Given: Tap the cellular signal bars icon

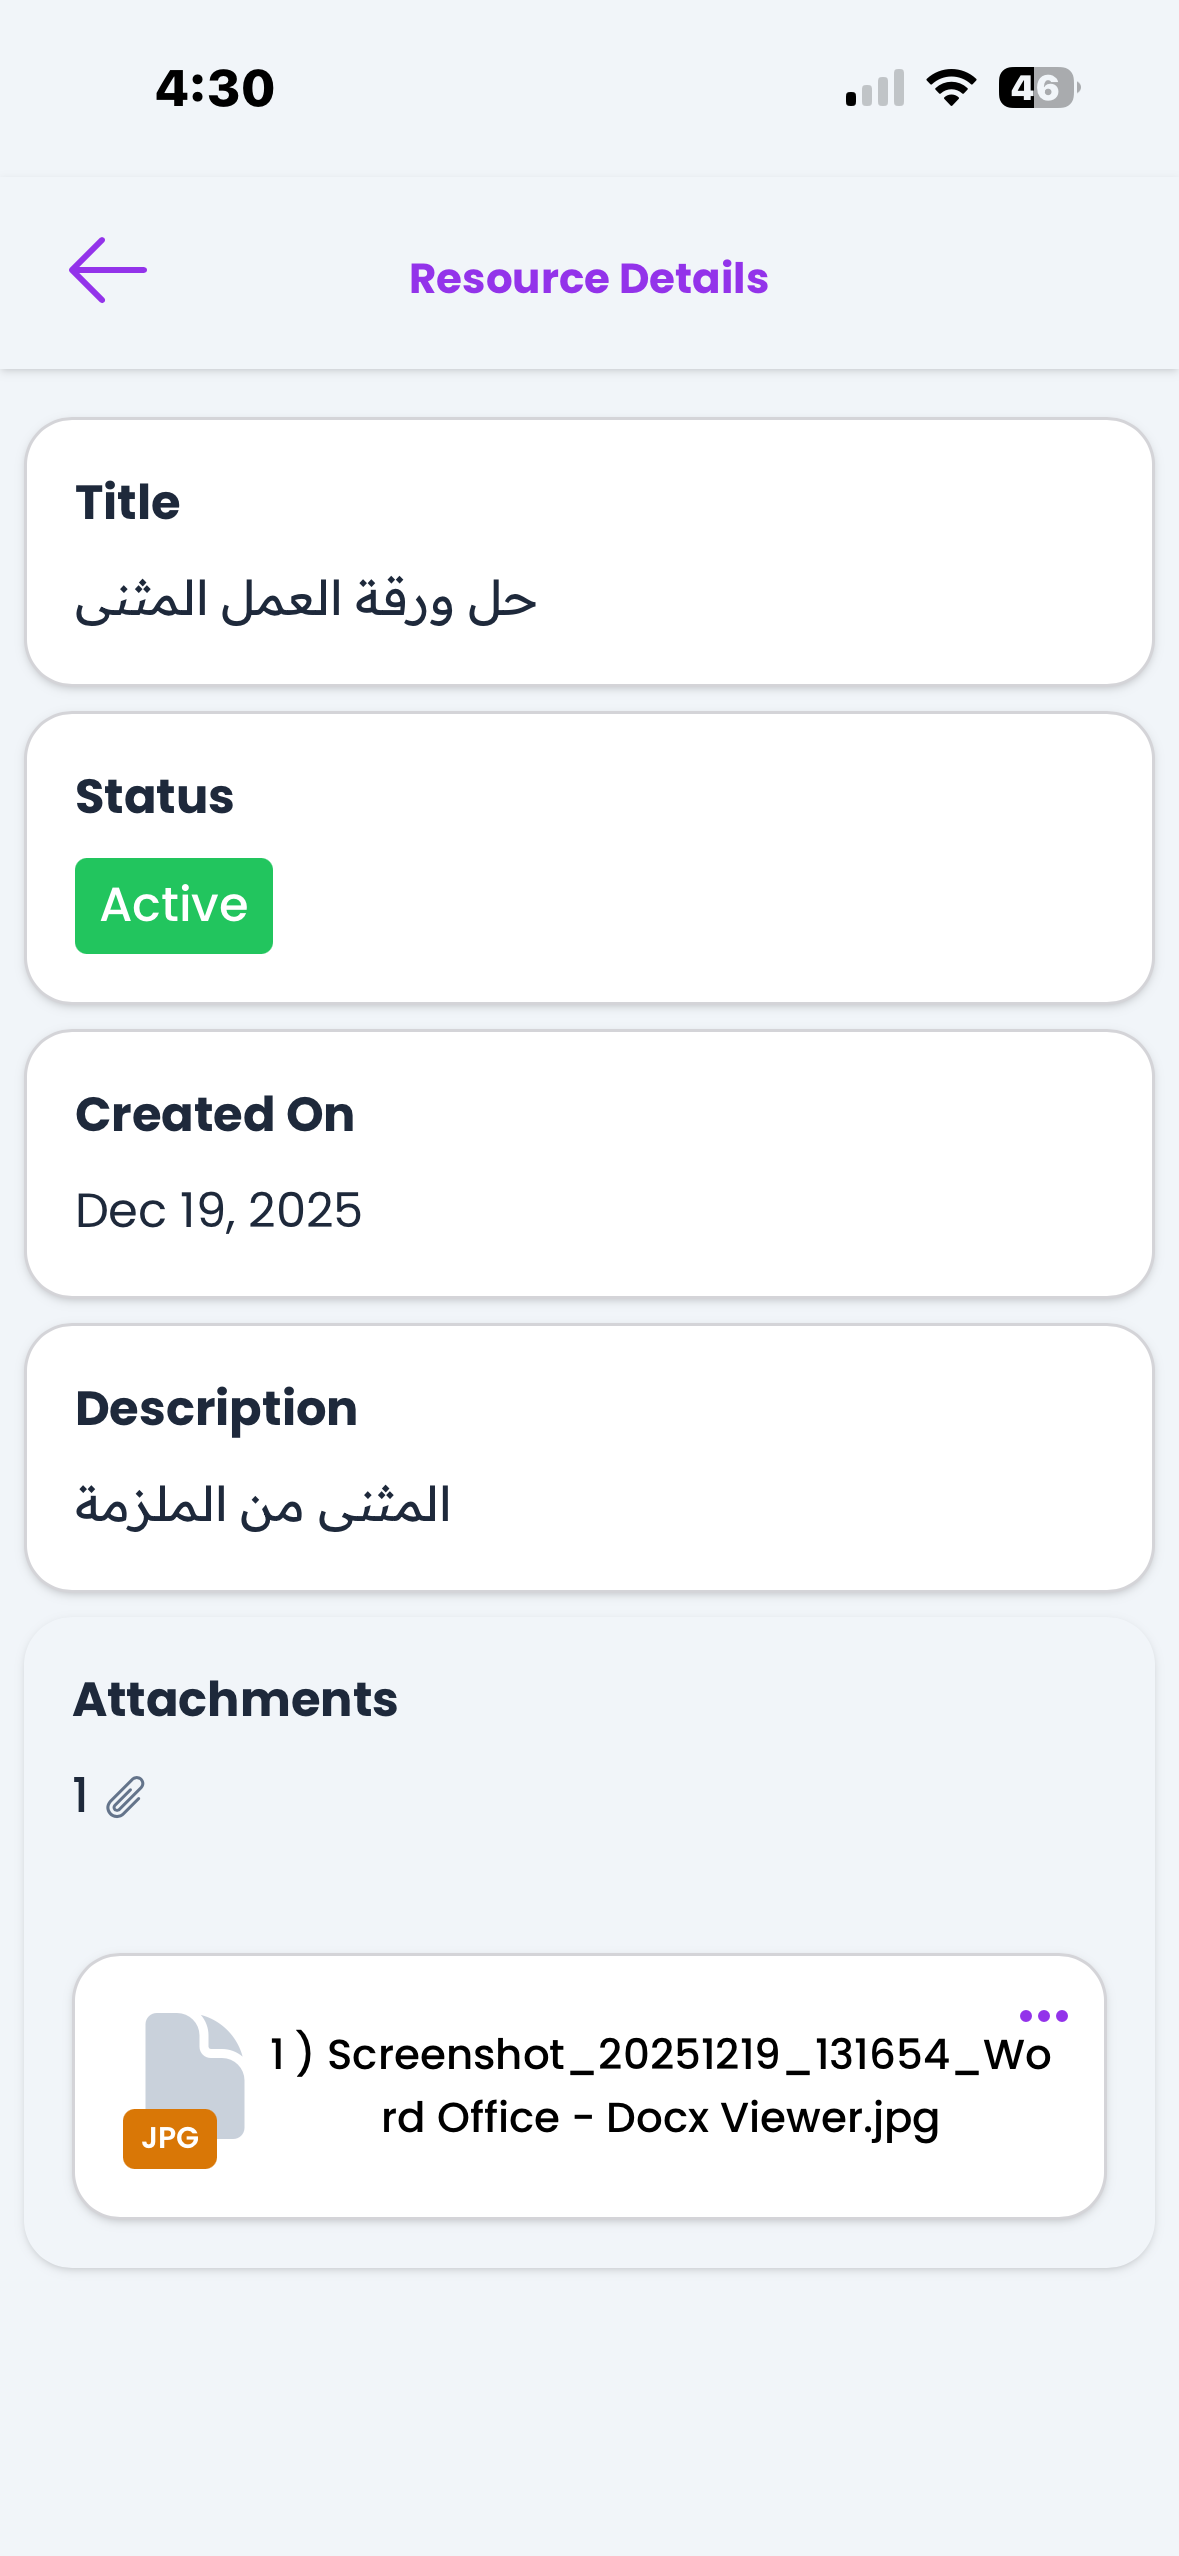Looking at the screenshot, I should [x=875, y=88].
